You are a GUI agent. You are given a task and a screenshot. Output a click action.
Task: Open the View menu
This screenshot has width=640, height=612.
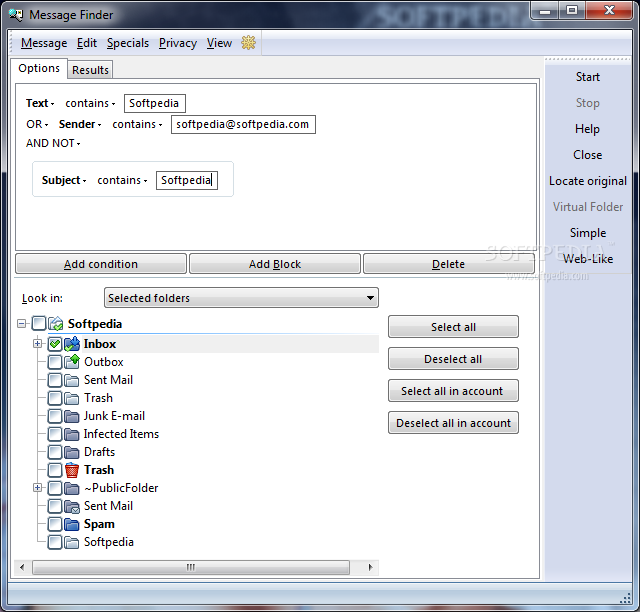coord(219,43)
